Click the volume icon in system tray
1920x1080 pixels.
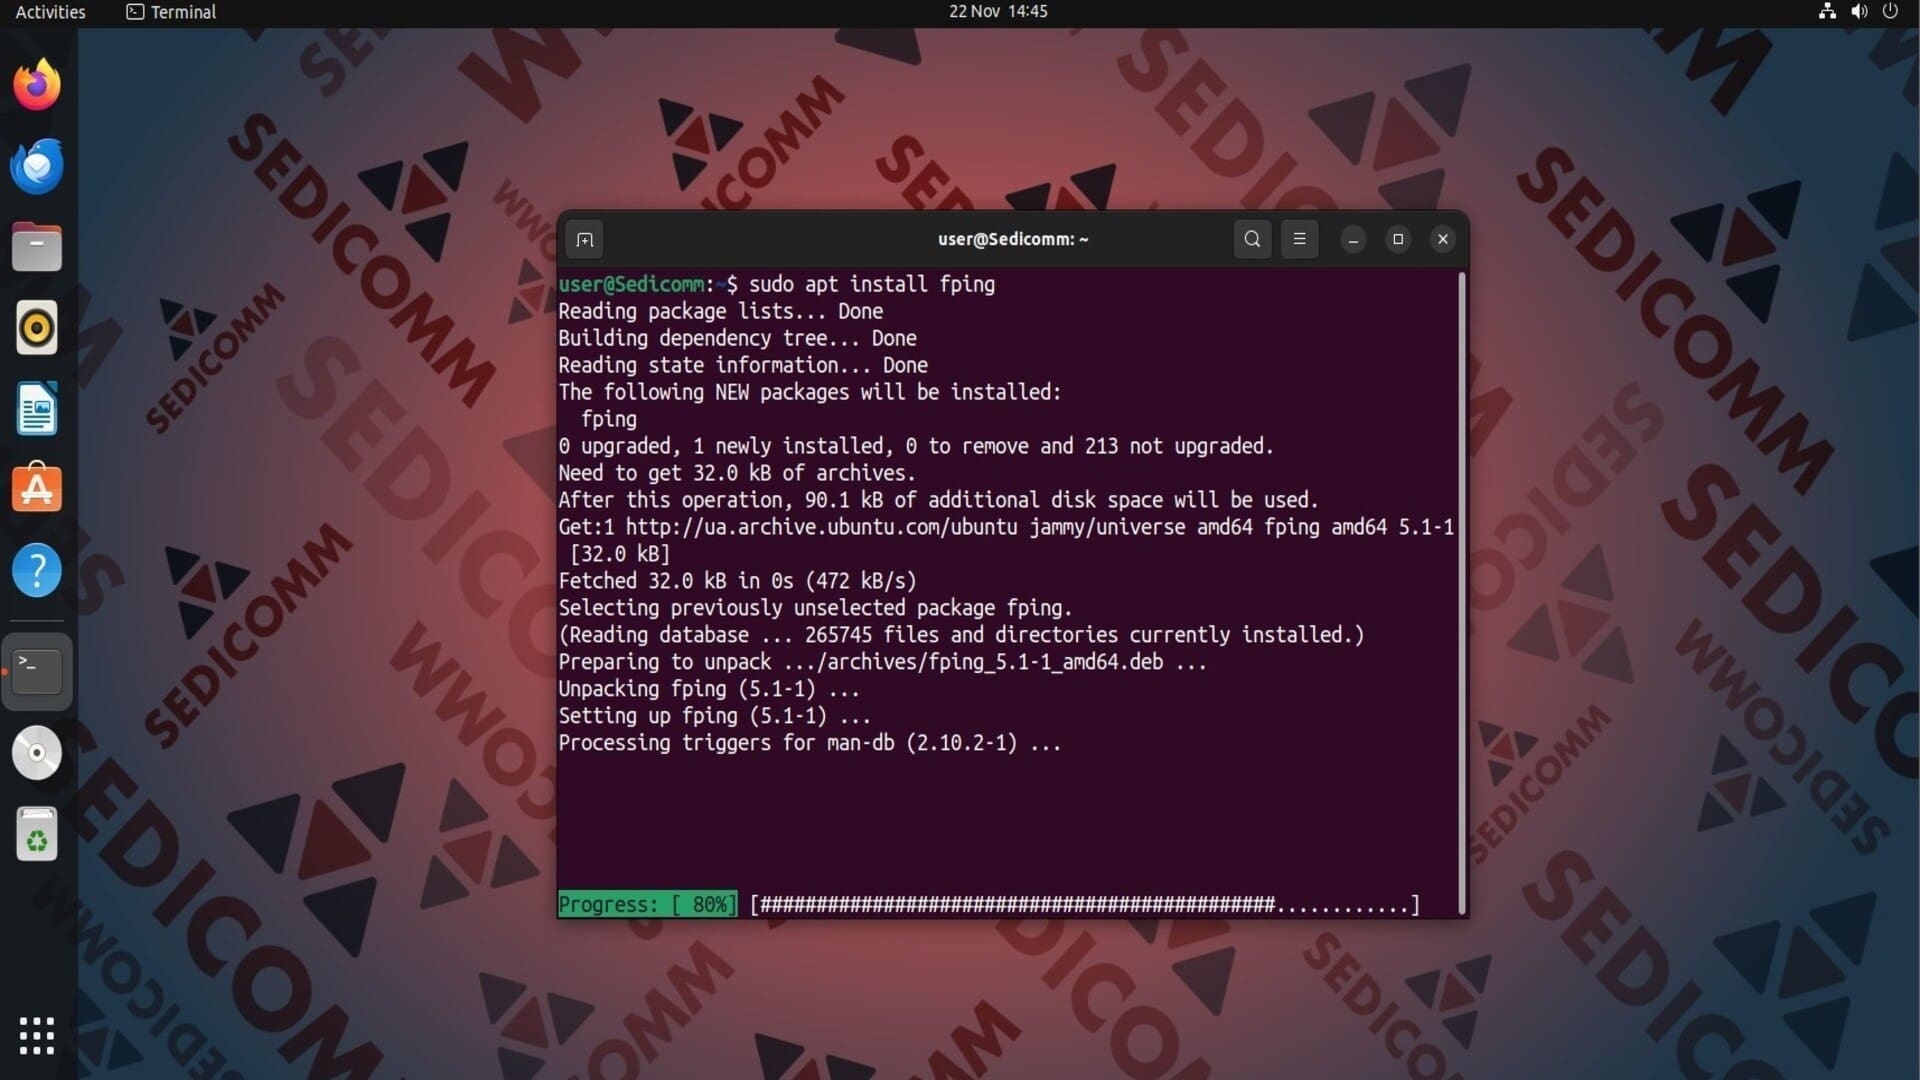pos(1858,12)
